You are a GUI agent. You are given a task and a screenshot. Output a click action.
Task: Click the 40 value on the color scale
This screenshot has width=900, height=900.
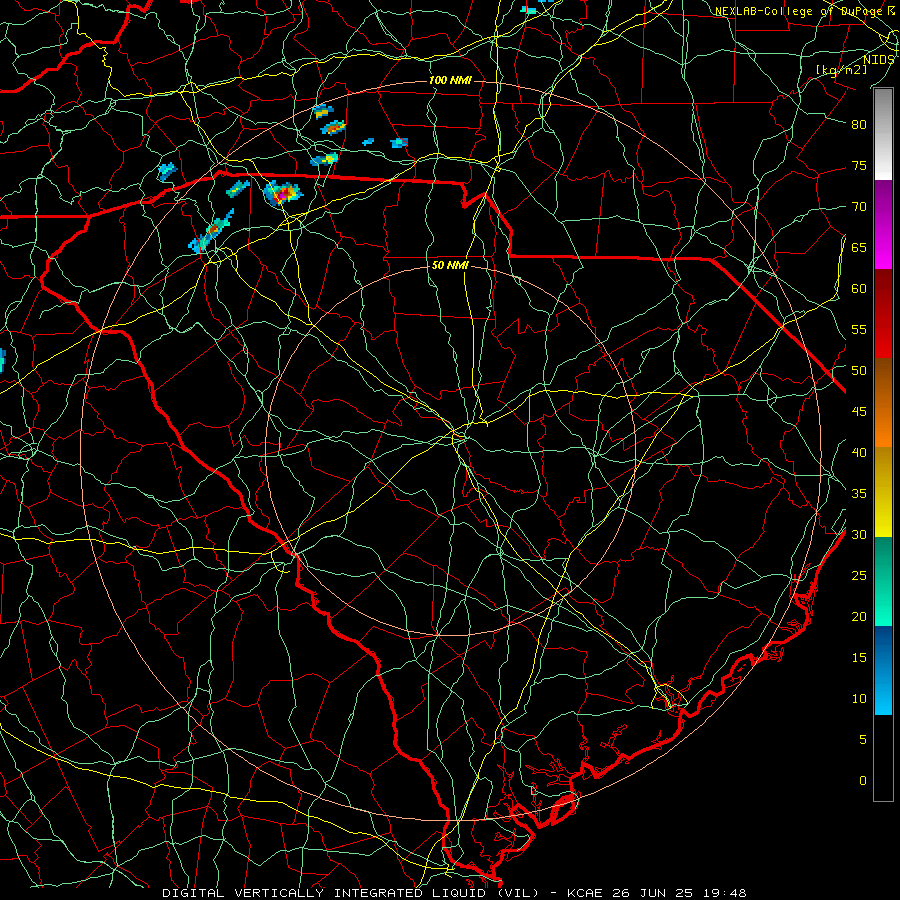pyautogui.click(x=859, y=453)
